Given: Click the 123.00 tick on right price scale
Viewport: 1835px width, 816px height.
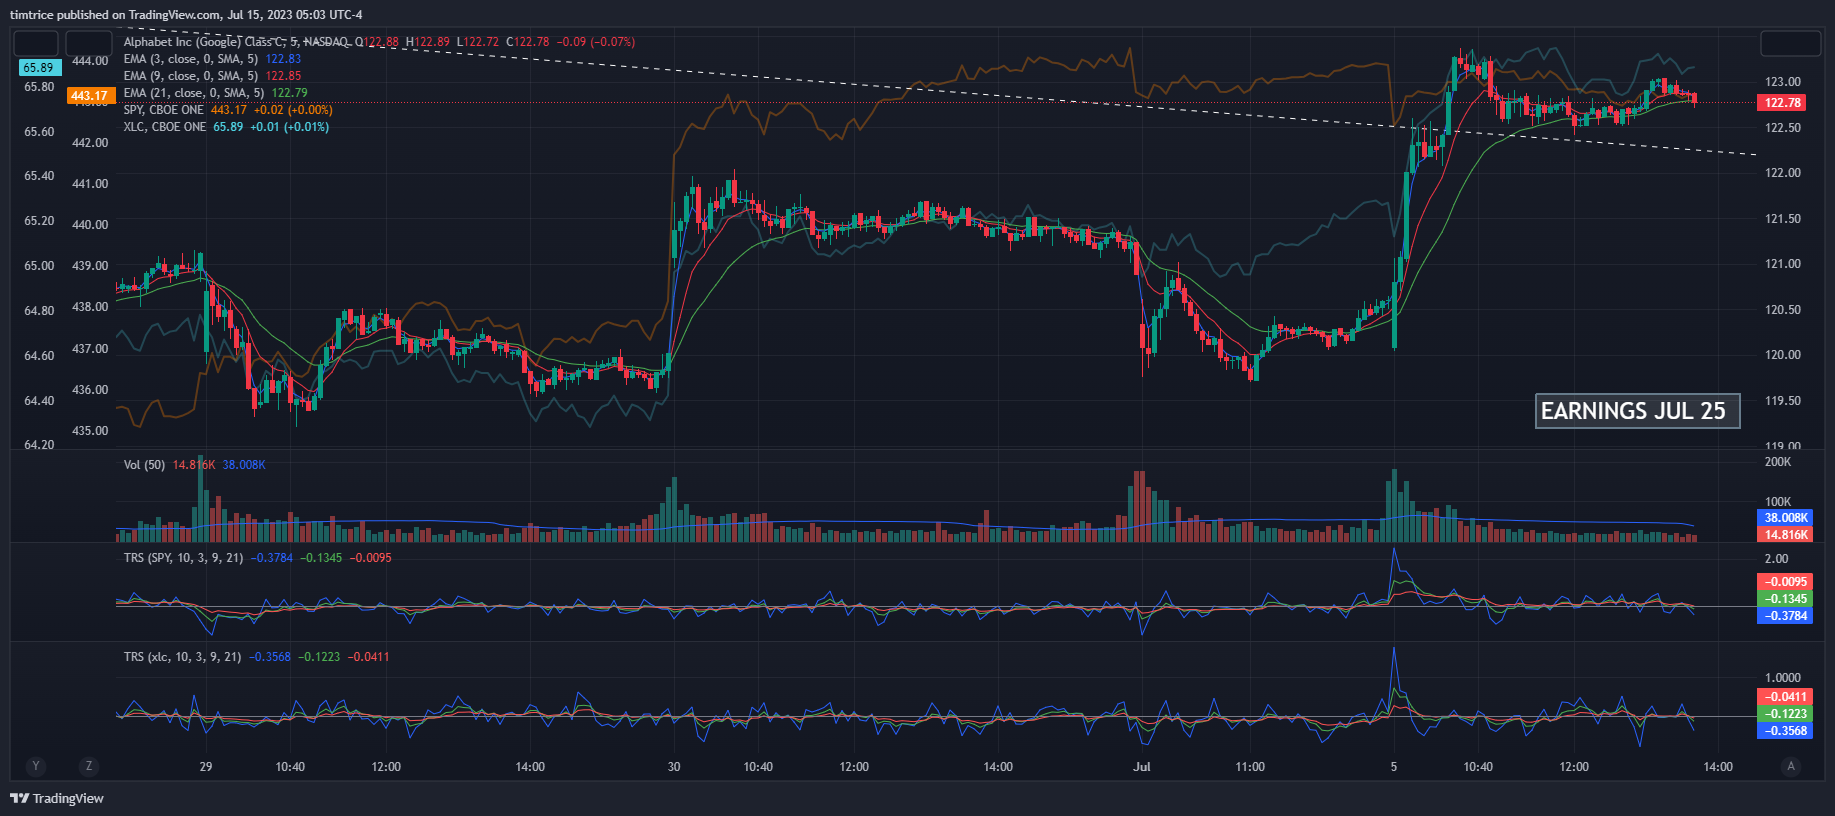Looking at the screenshot, I should click(1783, 82).
